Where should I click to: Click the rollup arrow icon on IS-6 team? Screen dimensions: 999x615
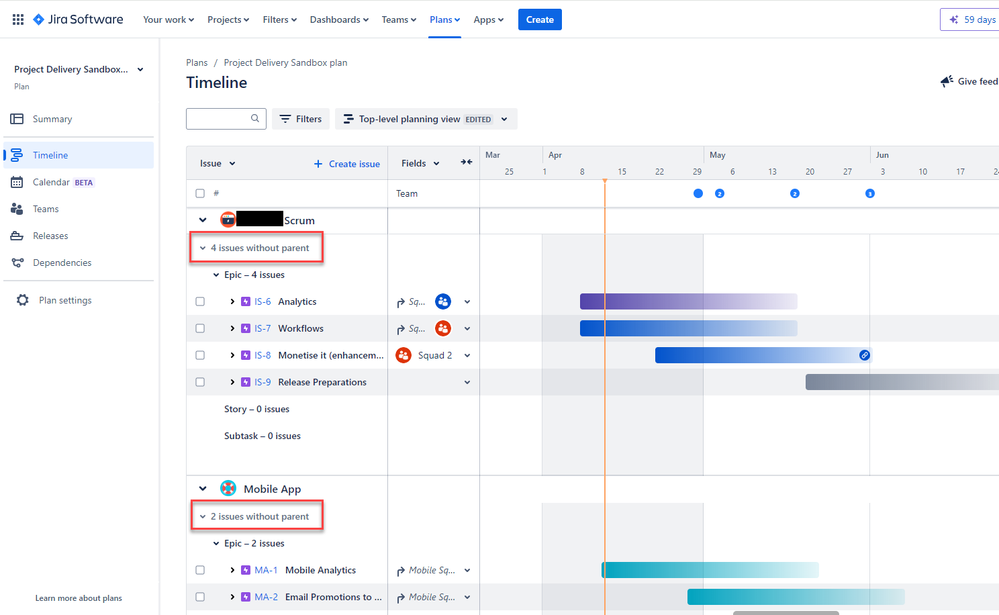[x=401, y=302]
